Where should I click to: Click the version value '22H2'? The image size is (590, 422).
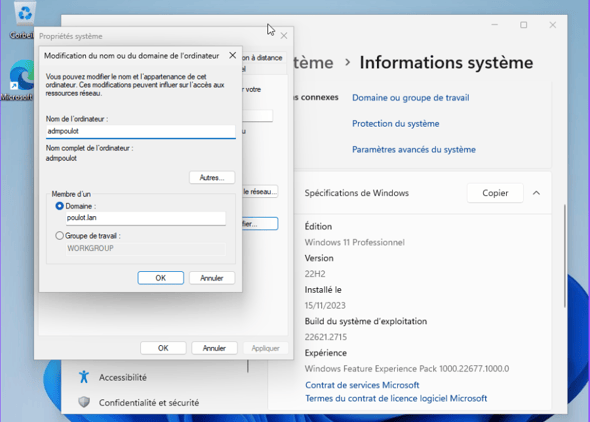point(315,274)
